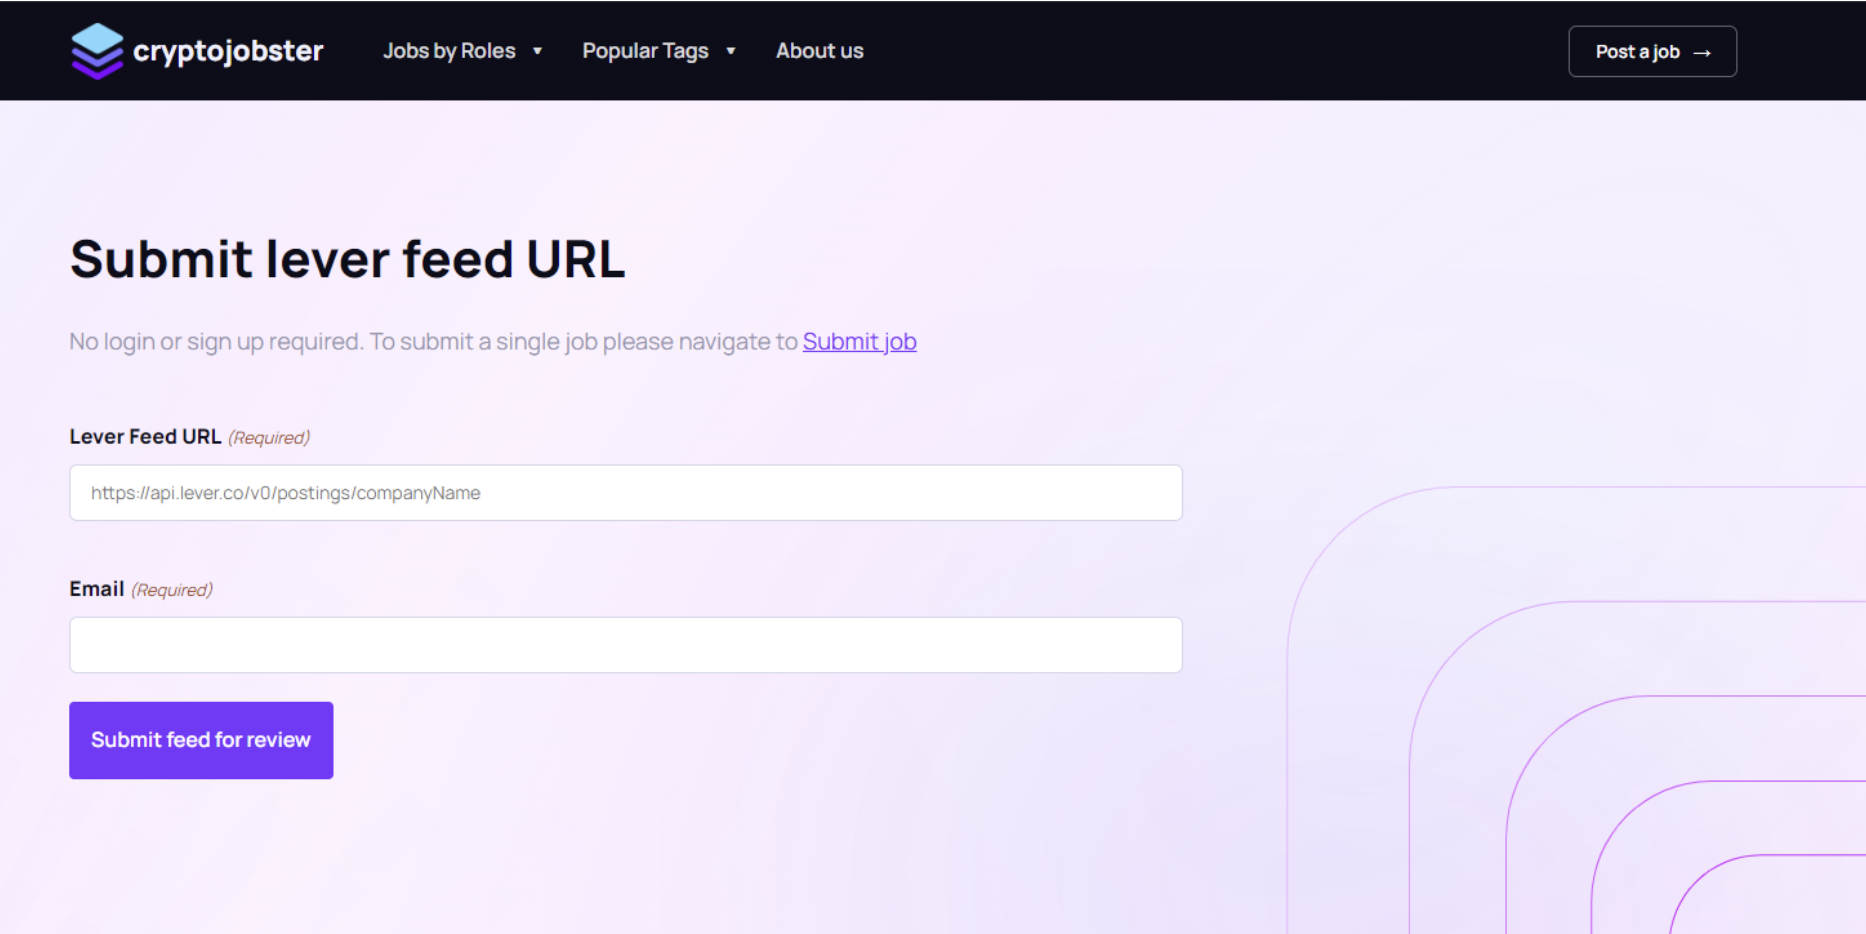Select the layered stack logo graphic
This screenshot has width=1866, height=934.
click(x=95, y=50)
